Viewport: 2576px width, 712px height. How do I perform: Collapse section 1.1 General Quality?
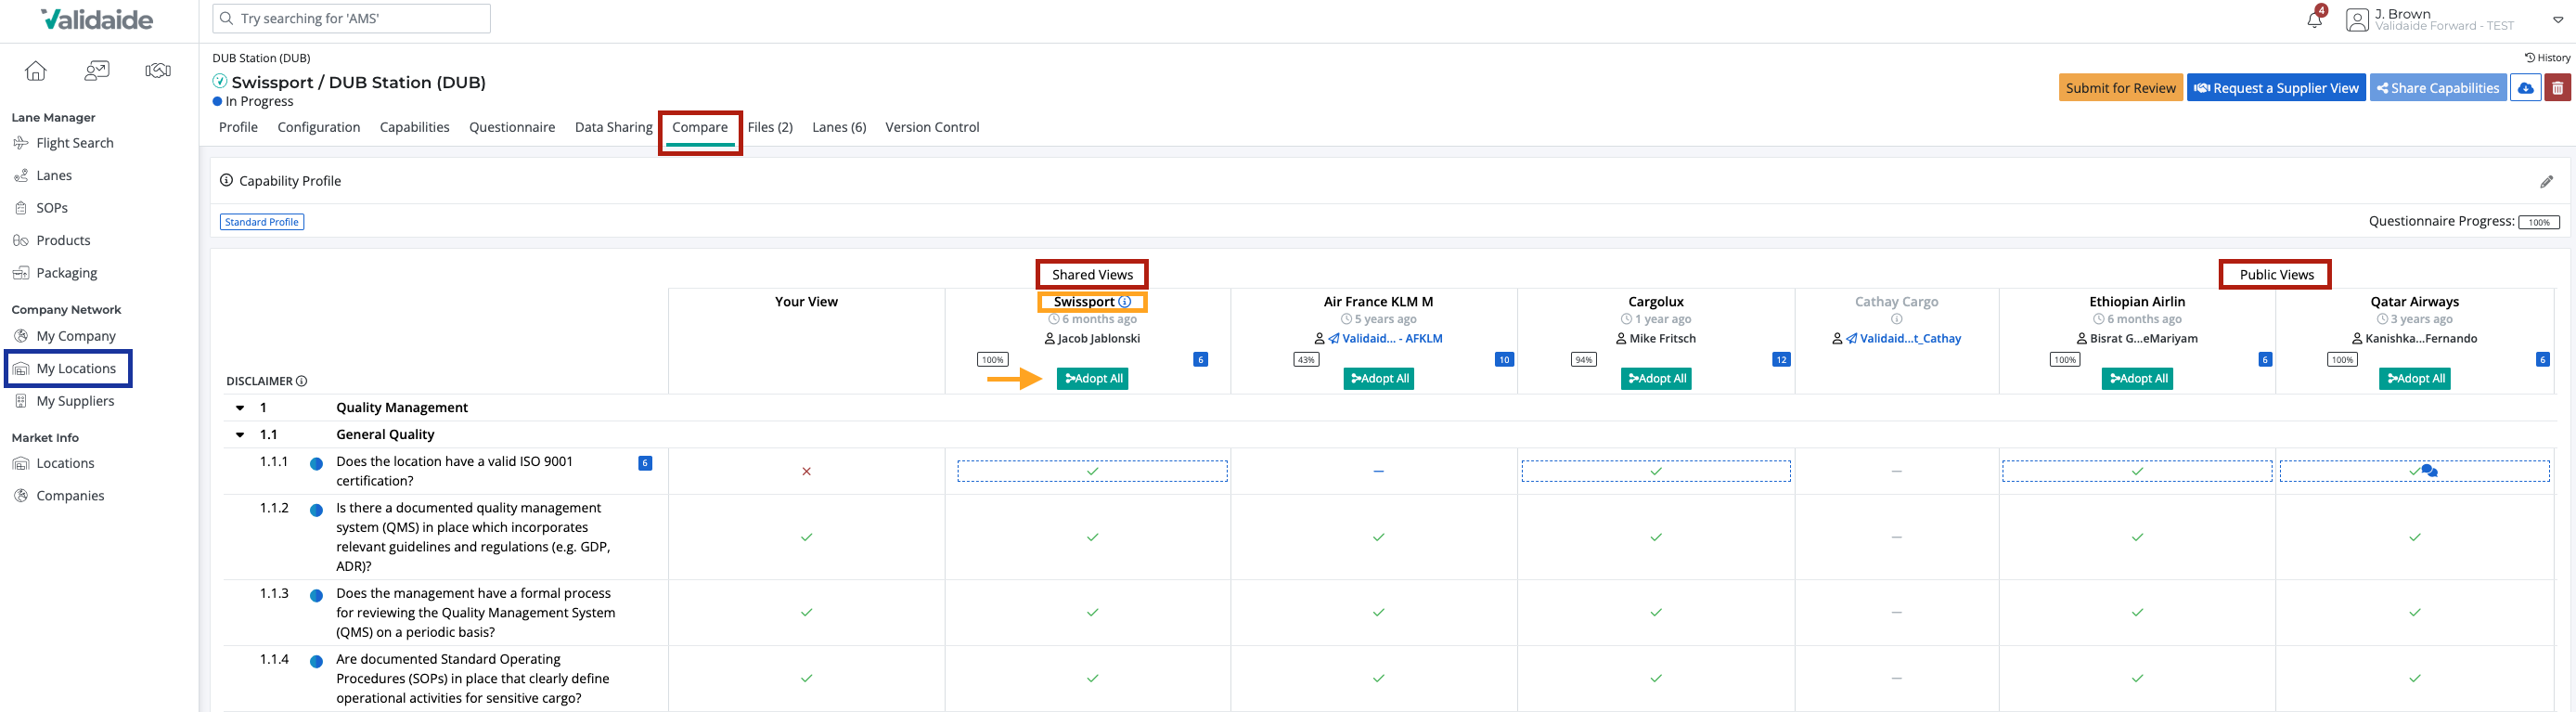(x=240, y=435)
